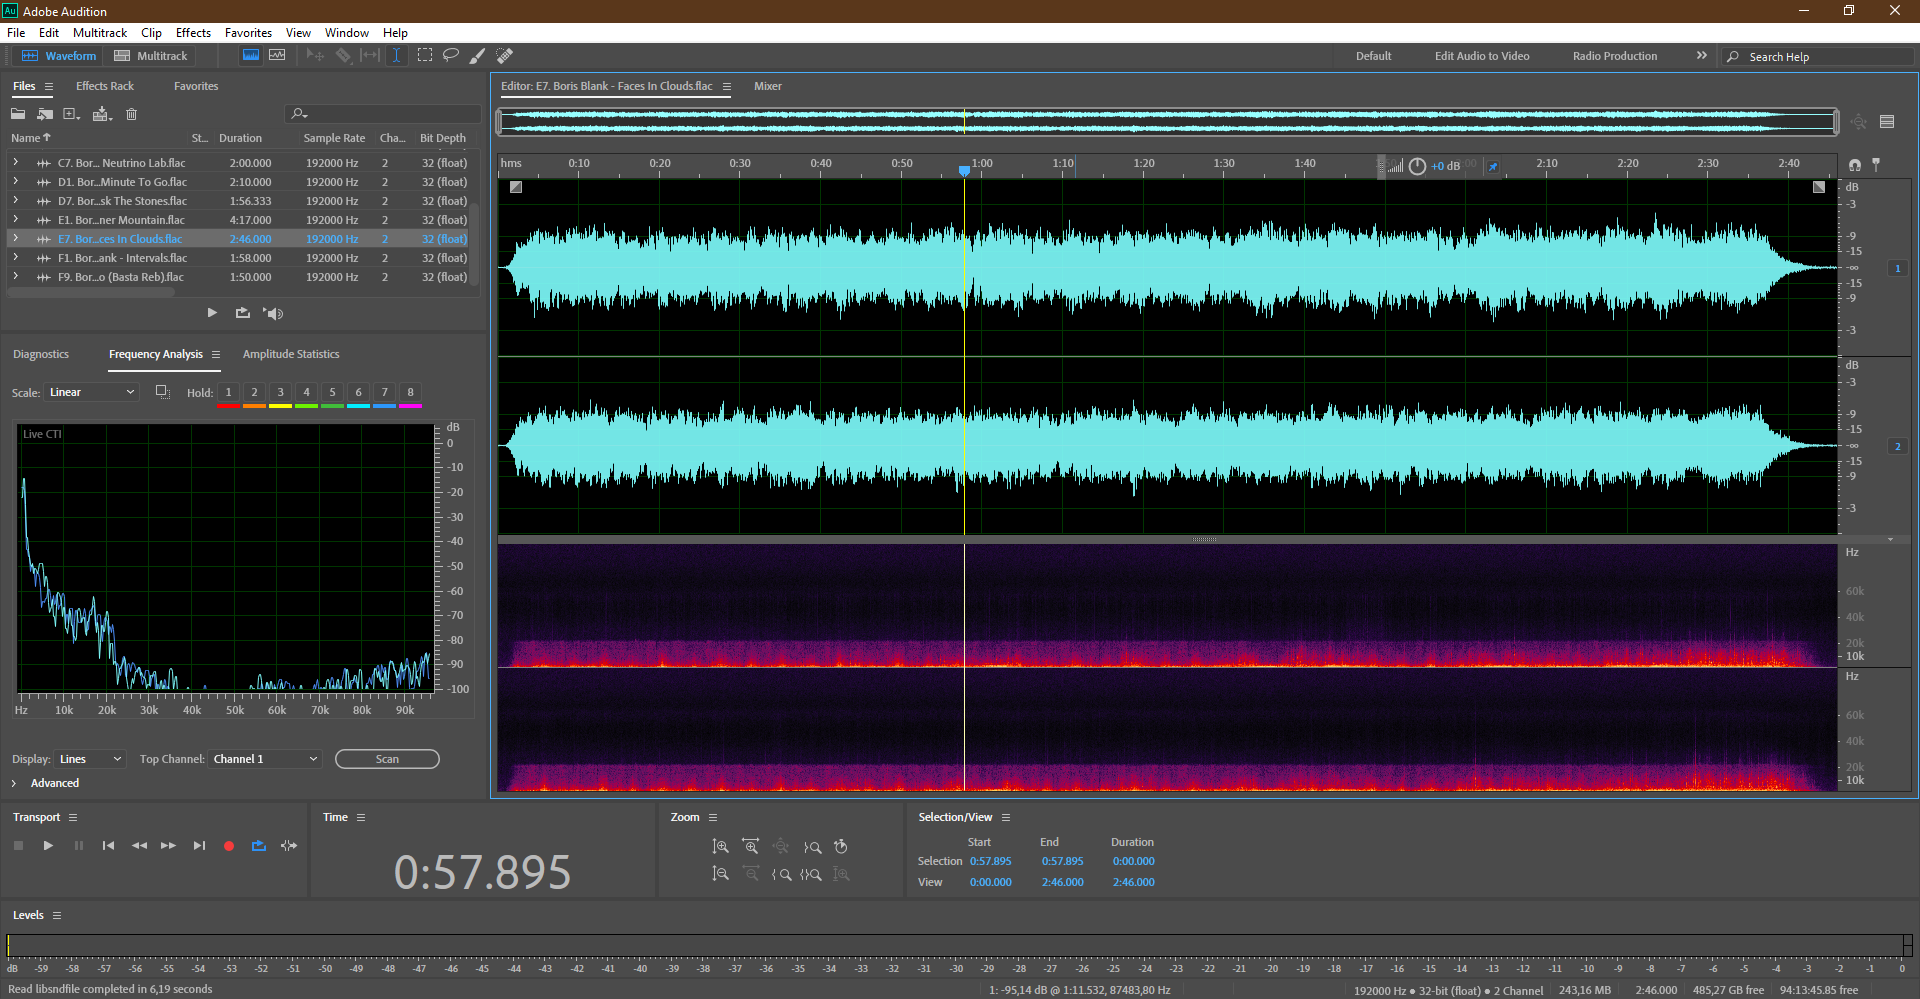
Task: Select the Marquee Selection tool
Action: click(425, 56)
